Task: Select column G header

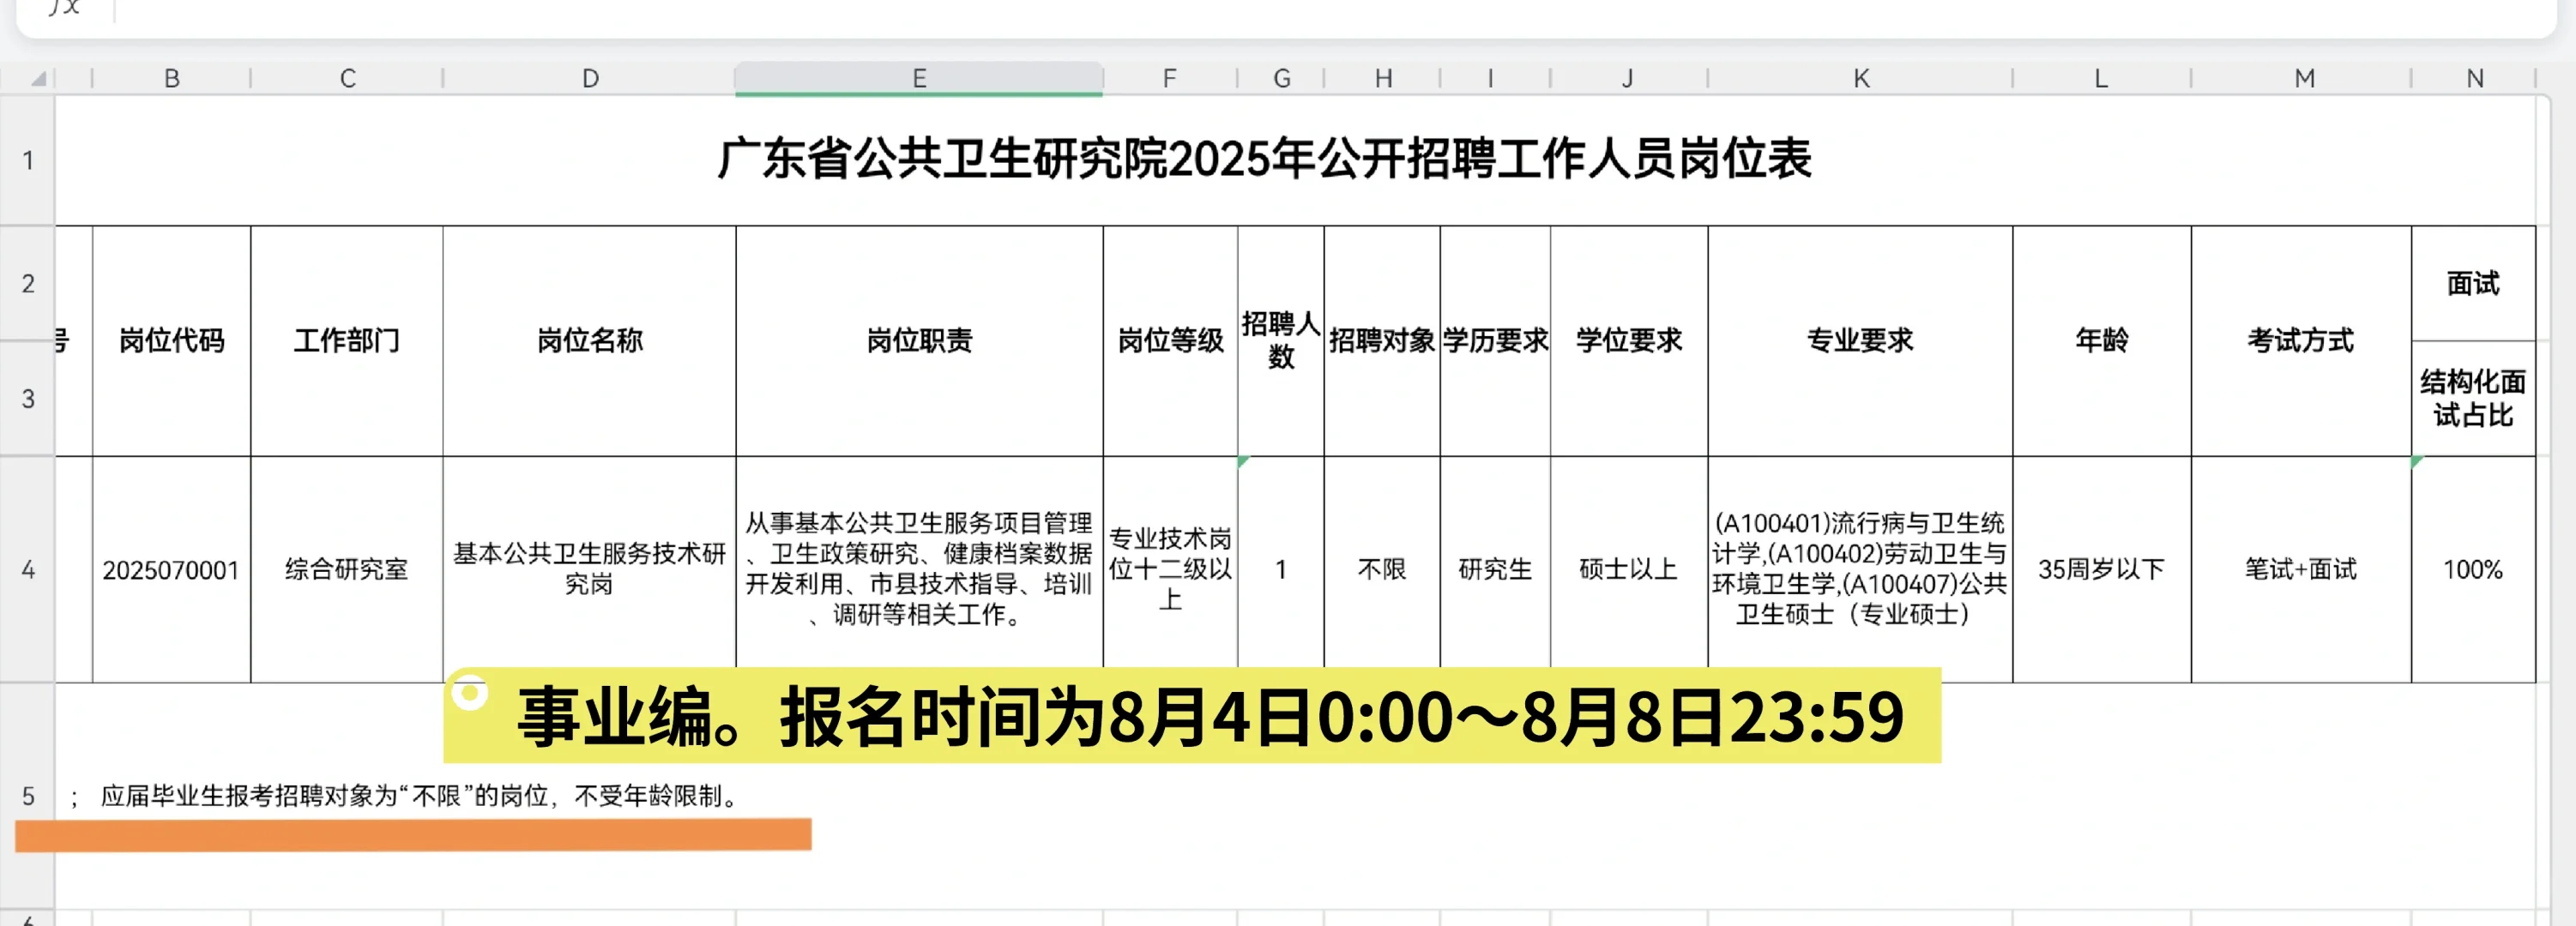Action: 1281,78
